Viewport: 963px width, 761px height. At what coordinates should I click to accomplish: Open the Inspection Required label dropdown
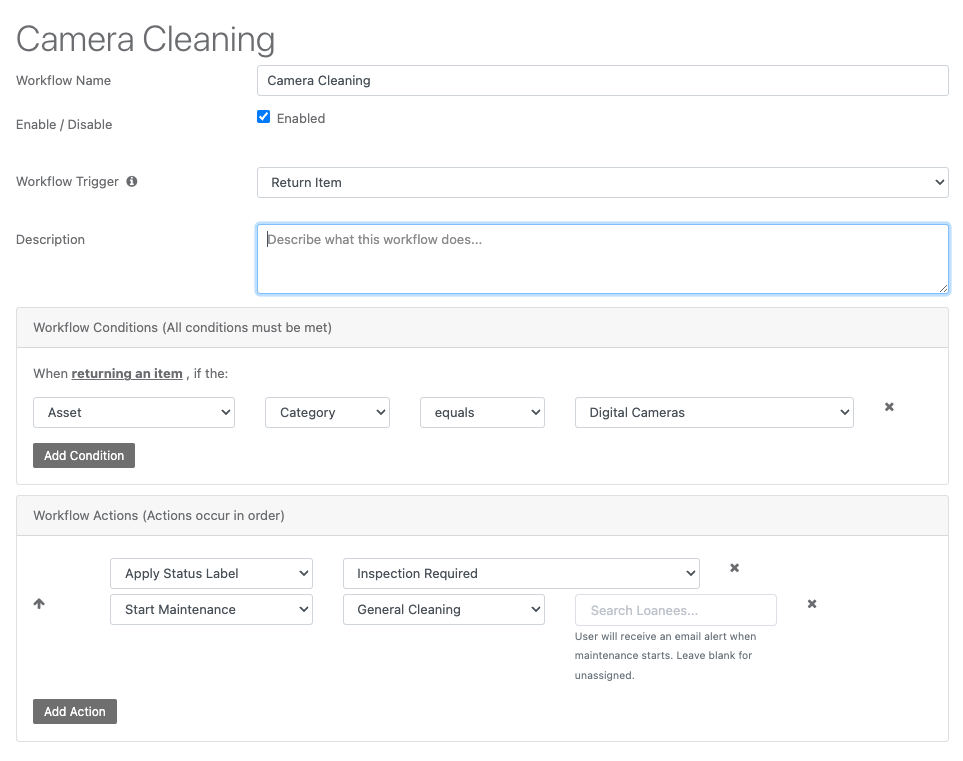521,573
